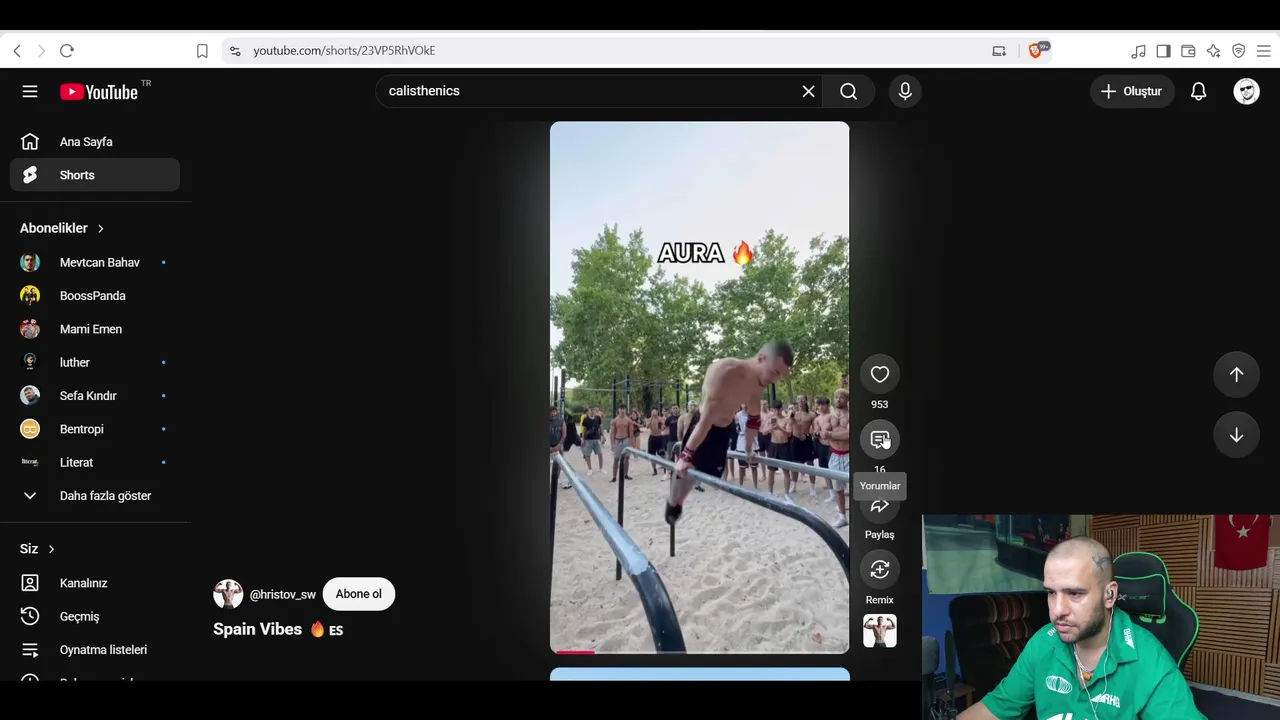The height and width of the screenshot is (720, 1280).
Task: Open the browser hamburger menu
Action: click(1263, 51)
